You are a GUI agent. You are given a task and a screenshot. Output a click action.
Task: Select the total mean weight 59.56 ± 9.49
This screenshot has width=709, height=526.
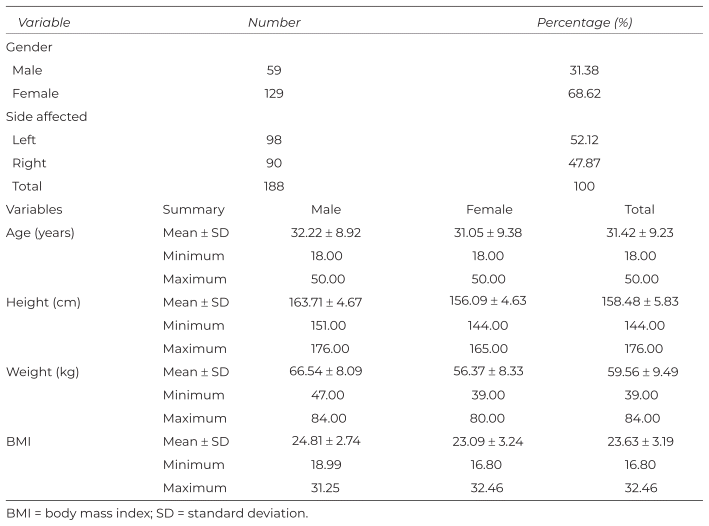pyautogui.click(x=639, y=372)
